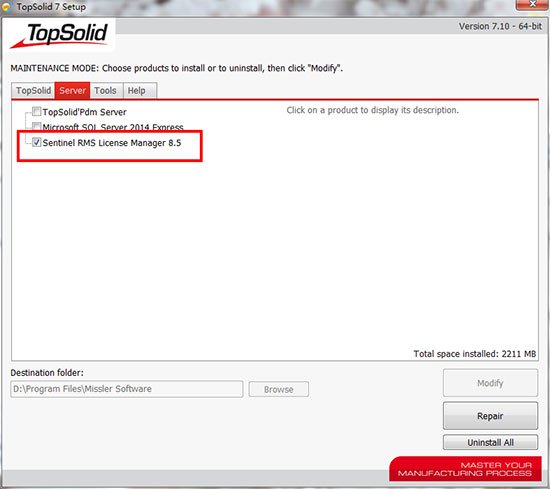Select the TopSolid'Pdm Server product label

pos(85,112)
